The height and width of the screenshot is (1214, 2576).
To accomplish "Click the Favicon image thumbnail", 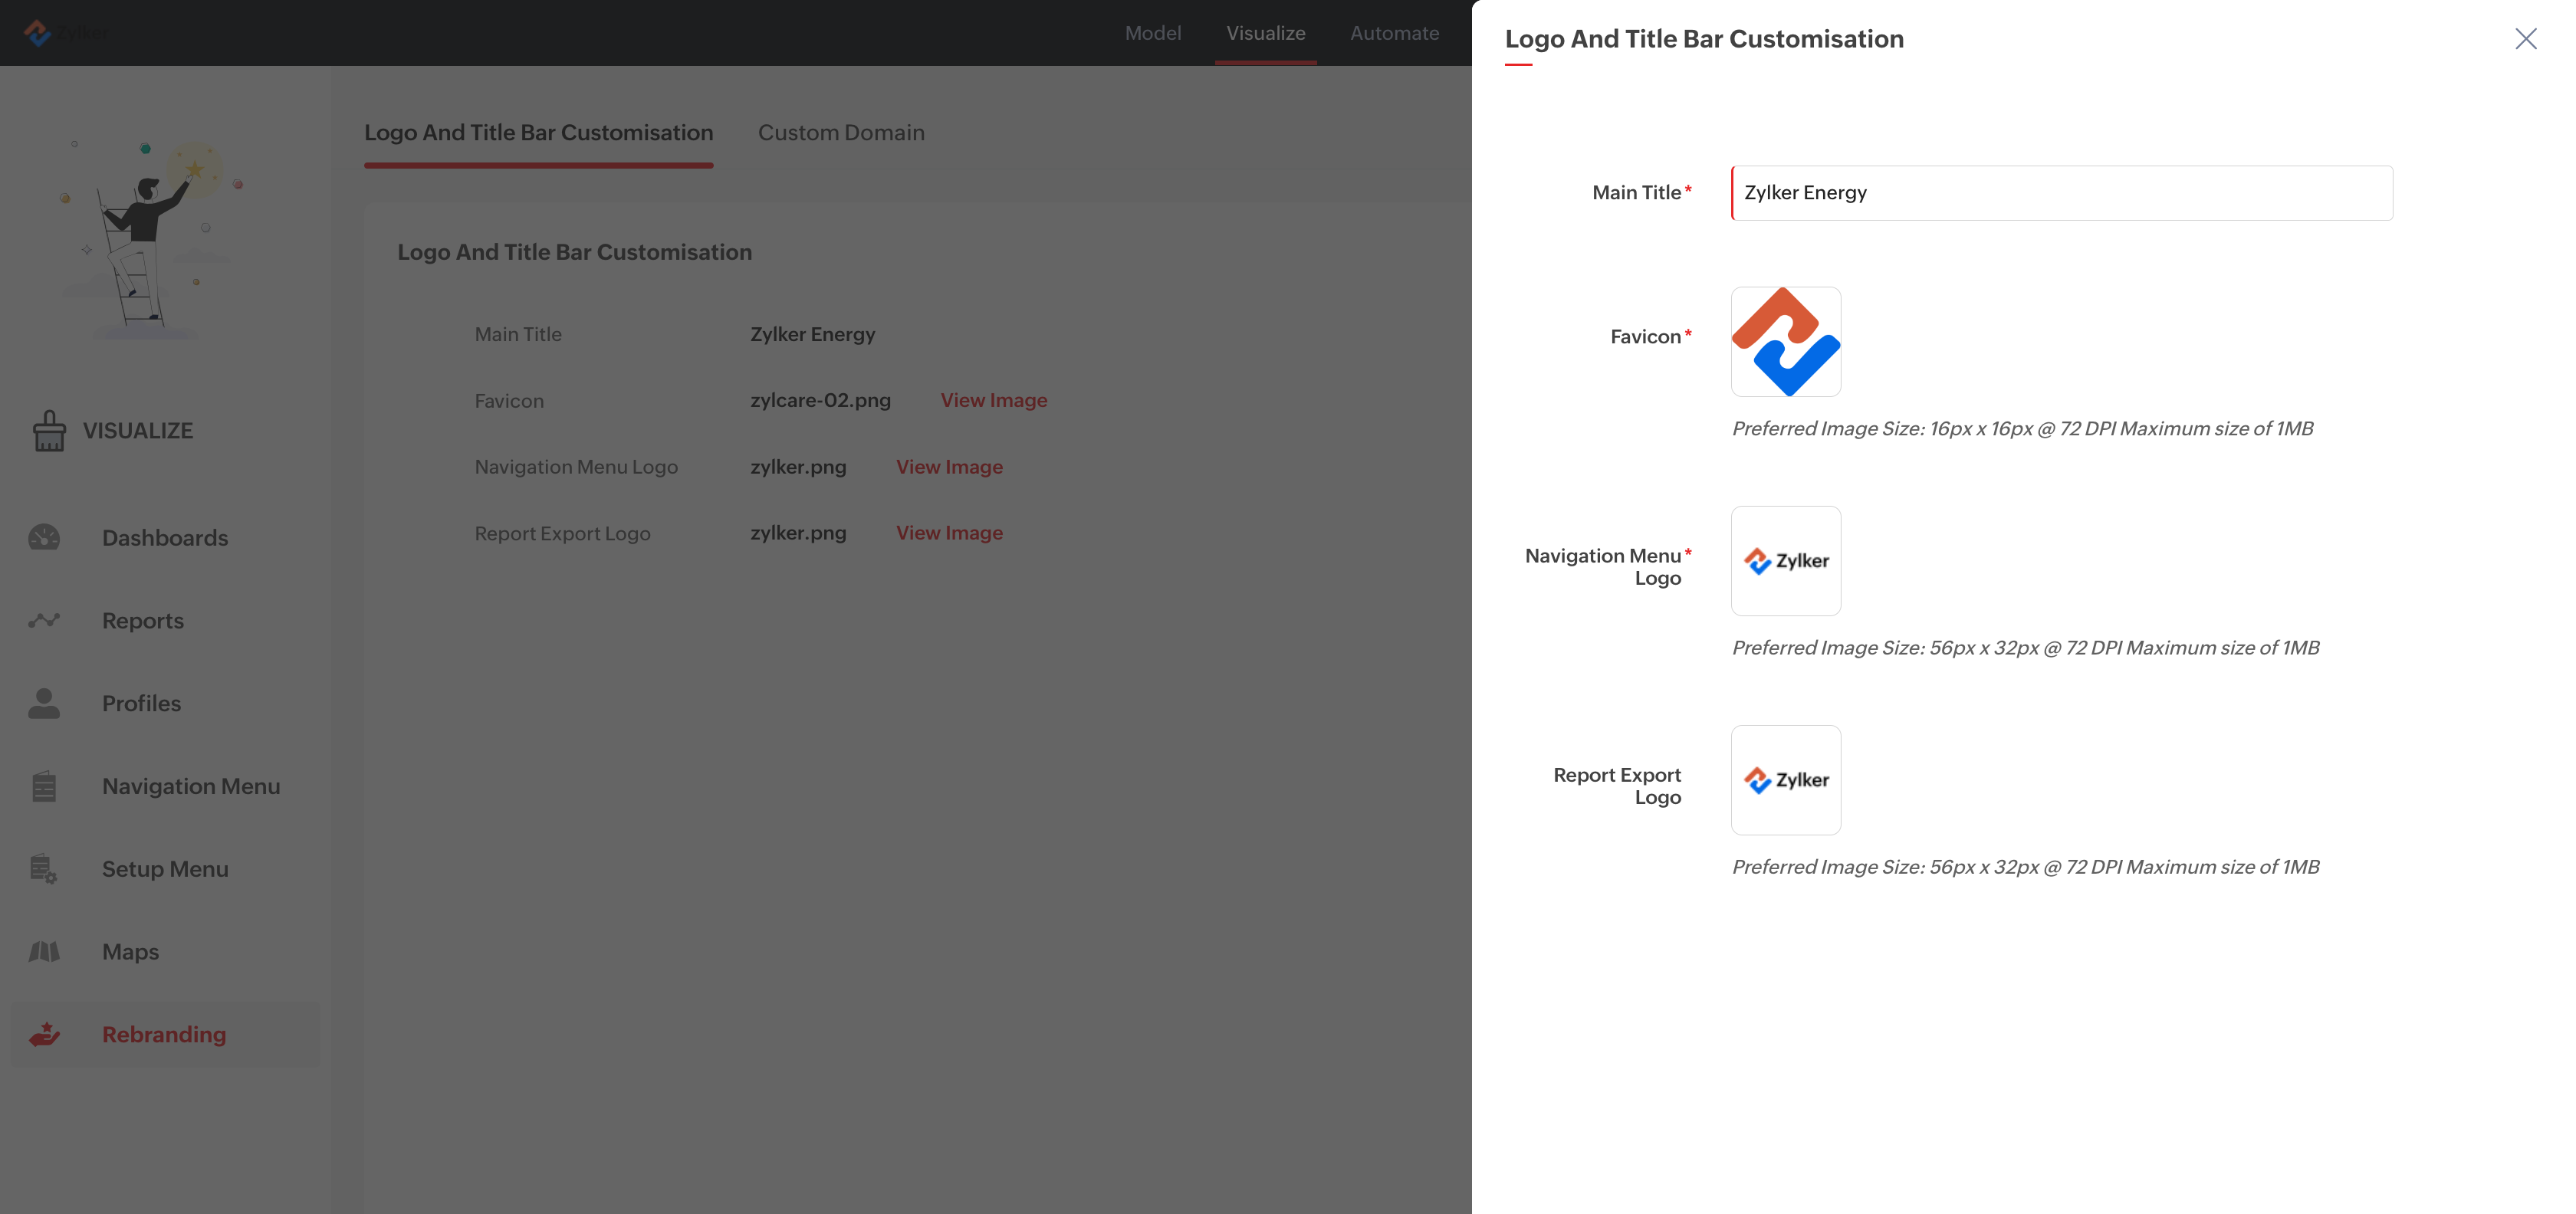I will pos(1785,342).
